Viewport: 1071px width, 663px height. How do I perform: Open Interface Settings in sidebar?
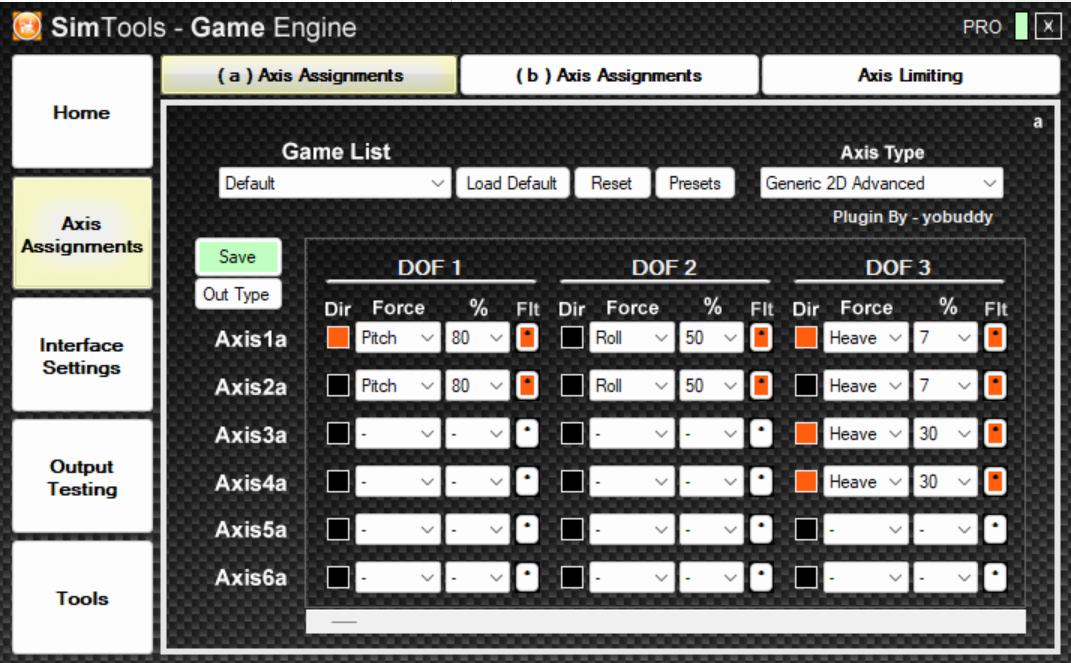(x=82, y=355)
